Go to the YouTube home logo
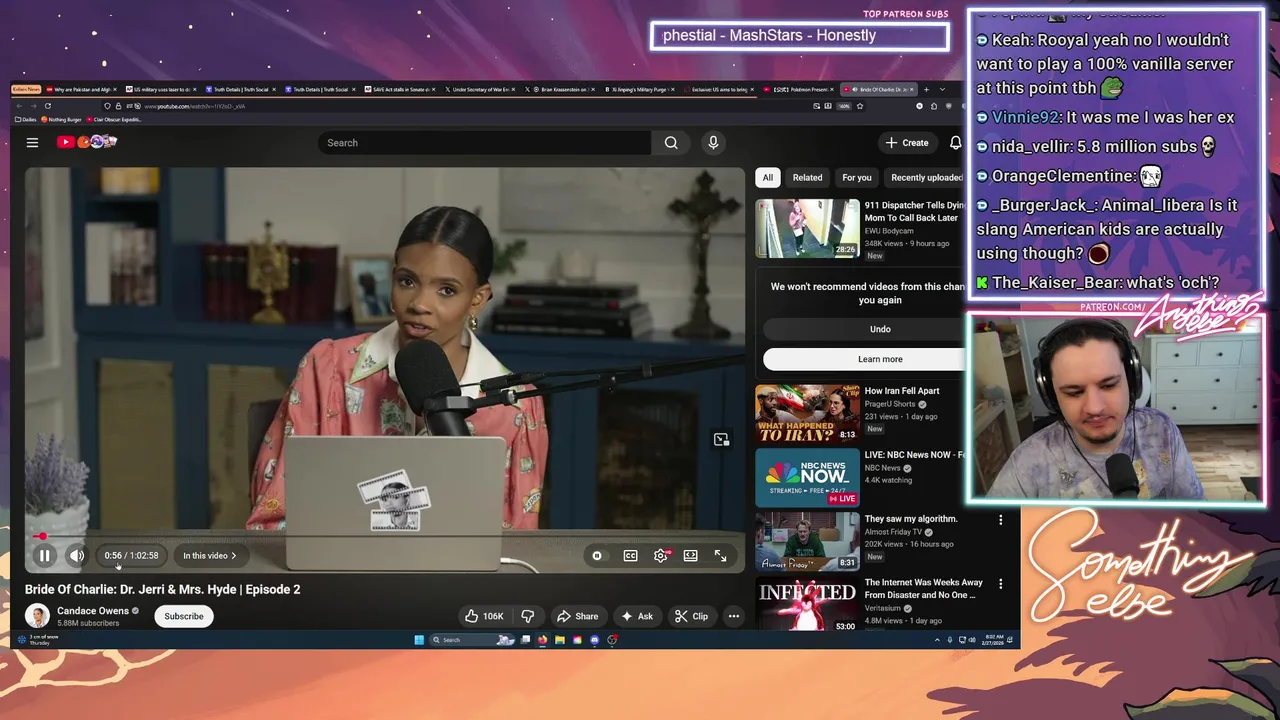This screenshot has width=1280, height=720. [x=87, y=142]
